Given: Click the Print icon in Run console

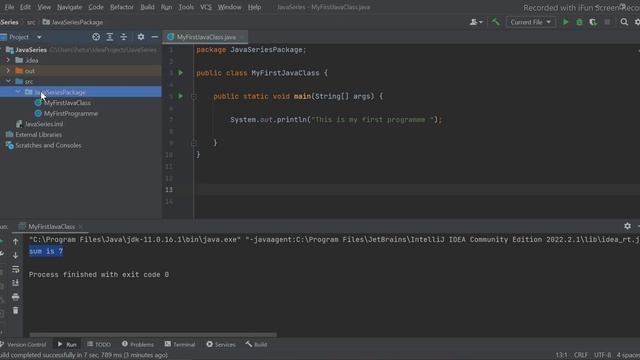Looking at the screenshot, I should (16, 297).
